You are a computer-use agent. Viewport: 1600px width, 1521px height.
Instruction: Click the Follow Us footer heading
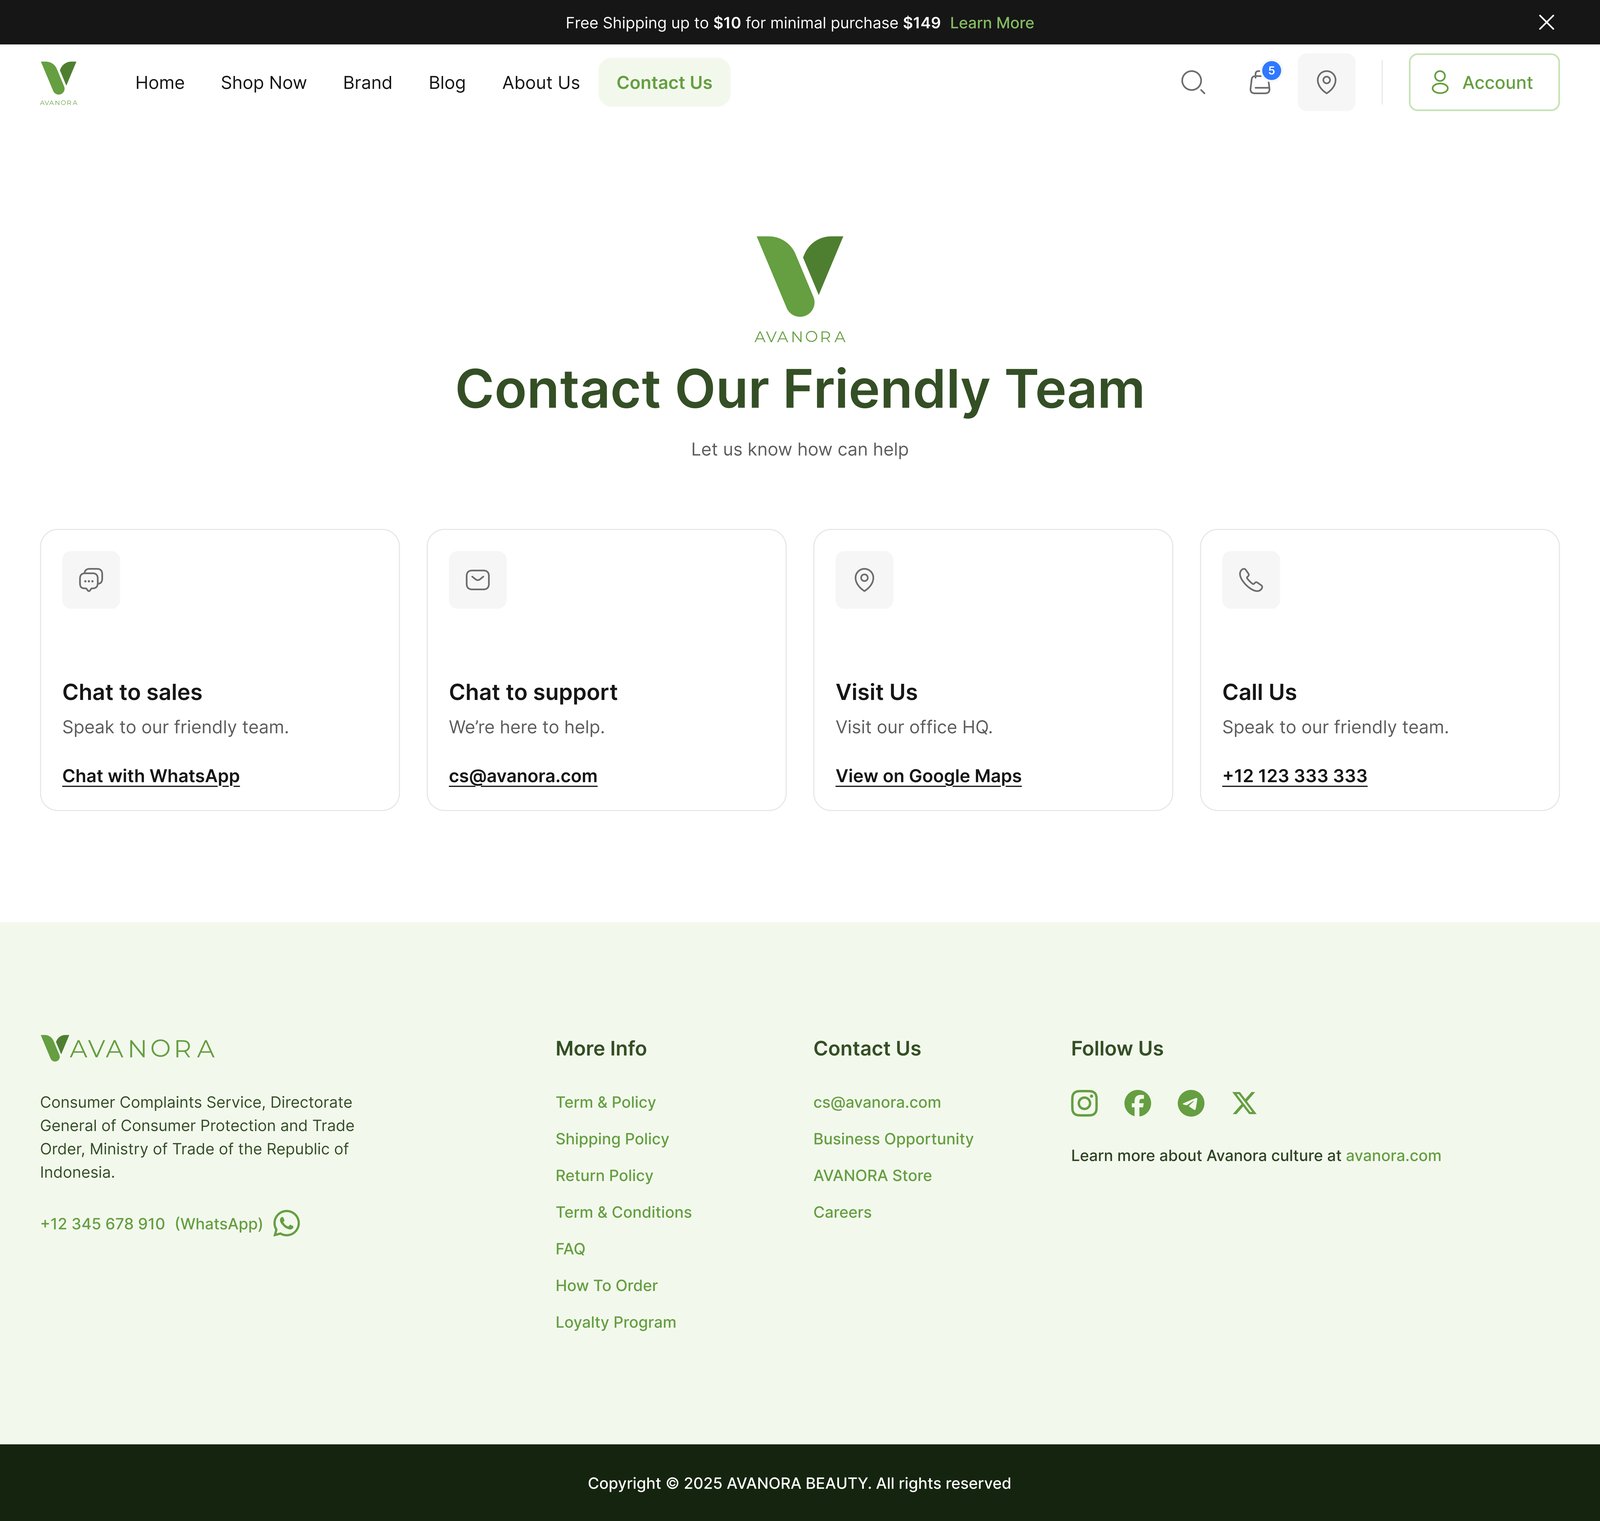point(1117,1048)
